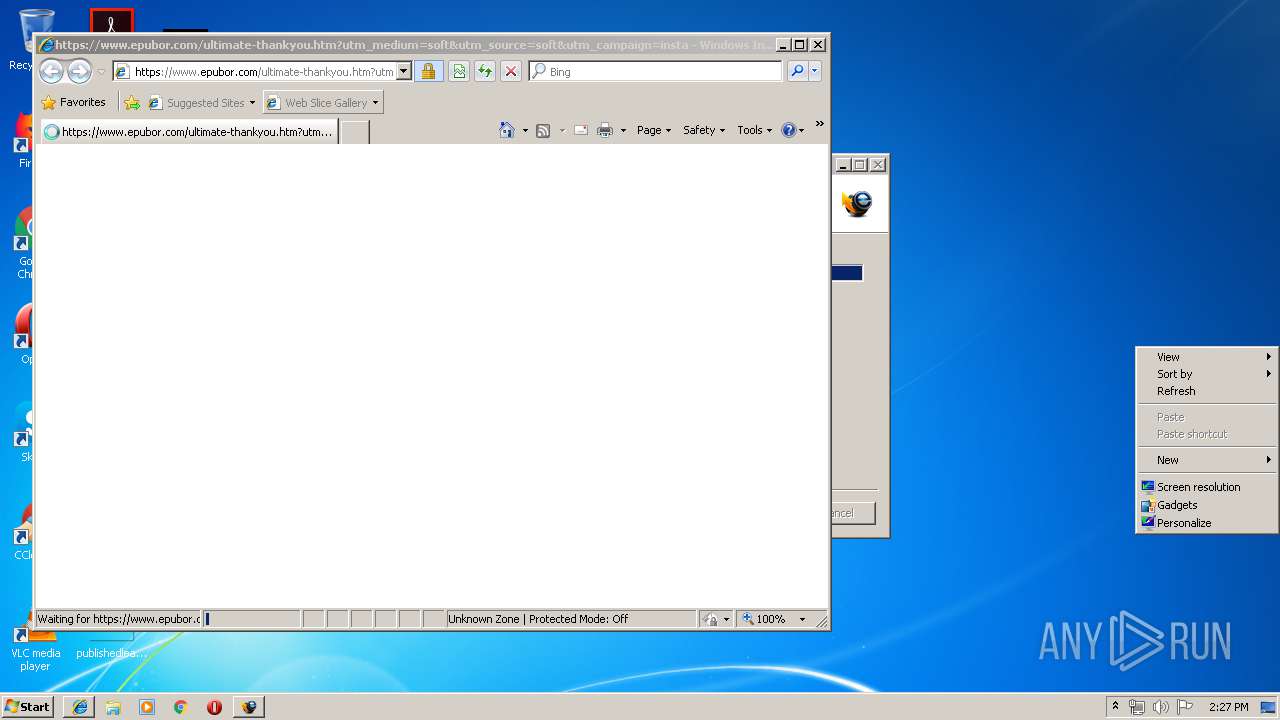The image size is (1280, 720).
Task: Click into the Bing search box
Action: (x=663, y=71)
